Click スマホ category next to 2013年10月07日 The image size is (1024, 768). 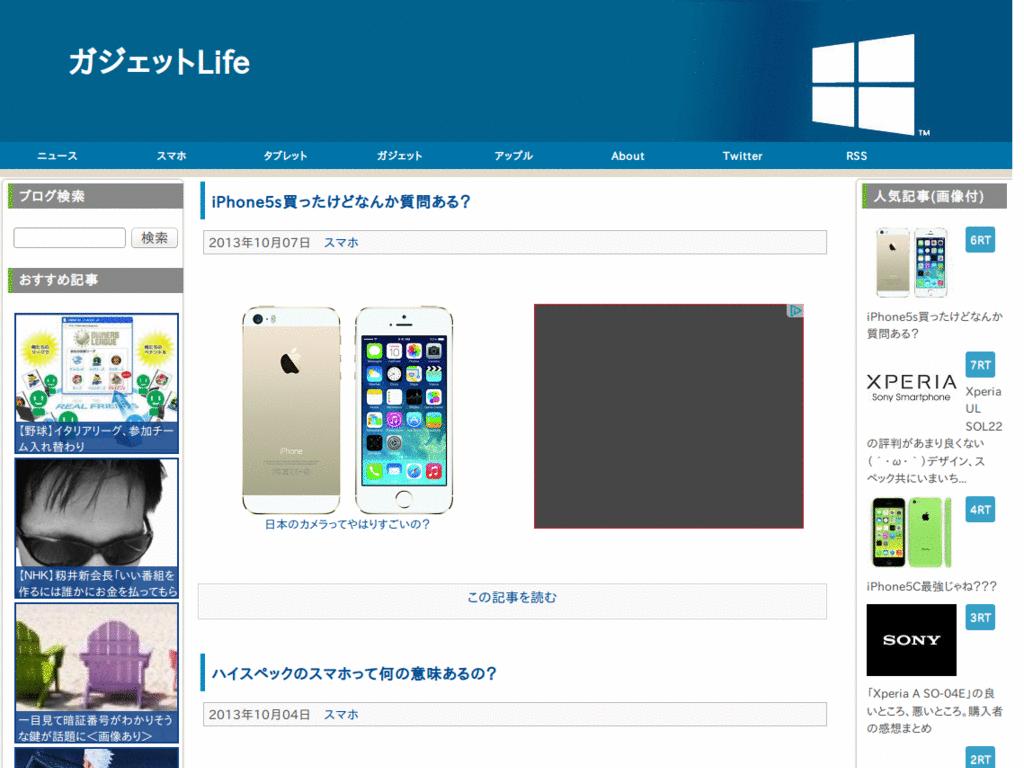[342, 242]
